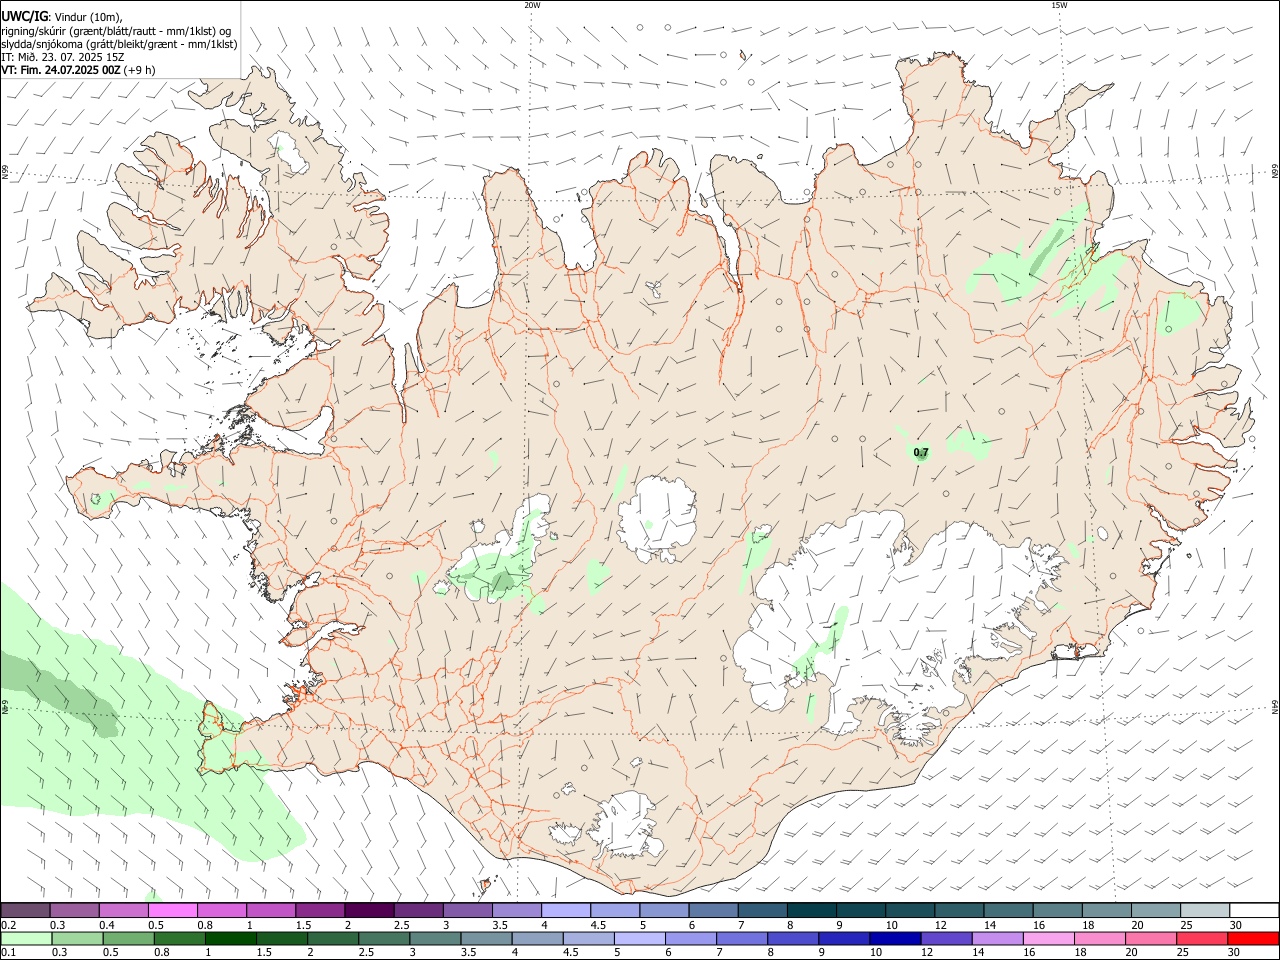Select the pale green 0.1–0.3 swatch in the lower row
This screenshot has width=1280, height=960.
pos(26,938)
